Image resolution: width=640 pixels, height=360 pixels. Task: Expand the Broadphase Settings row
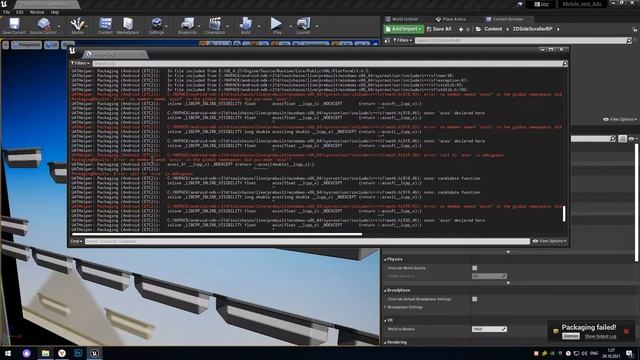coord(385,307)
